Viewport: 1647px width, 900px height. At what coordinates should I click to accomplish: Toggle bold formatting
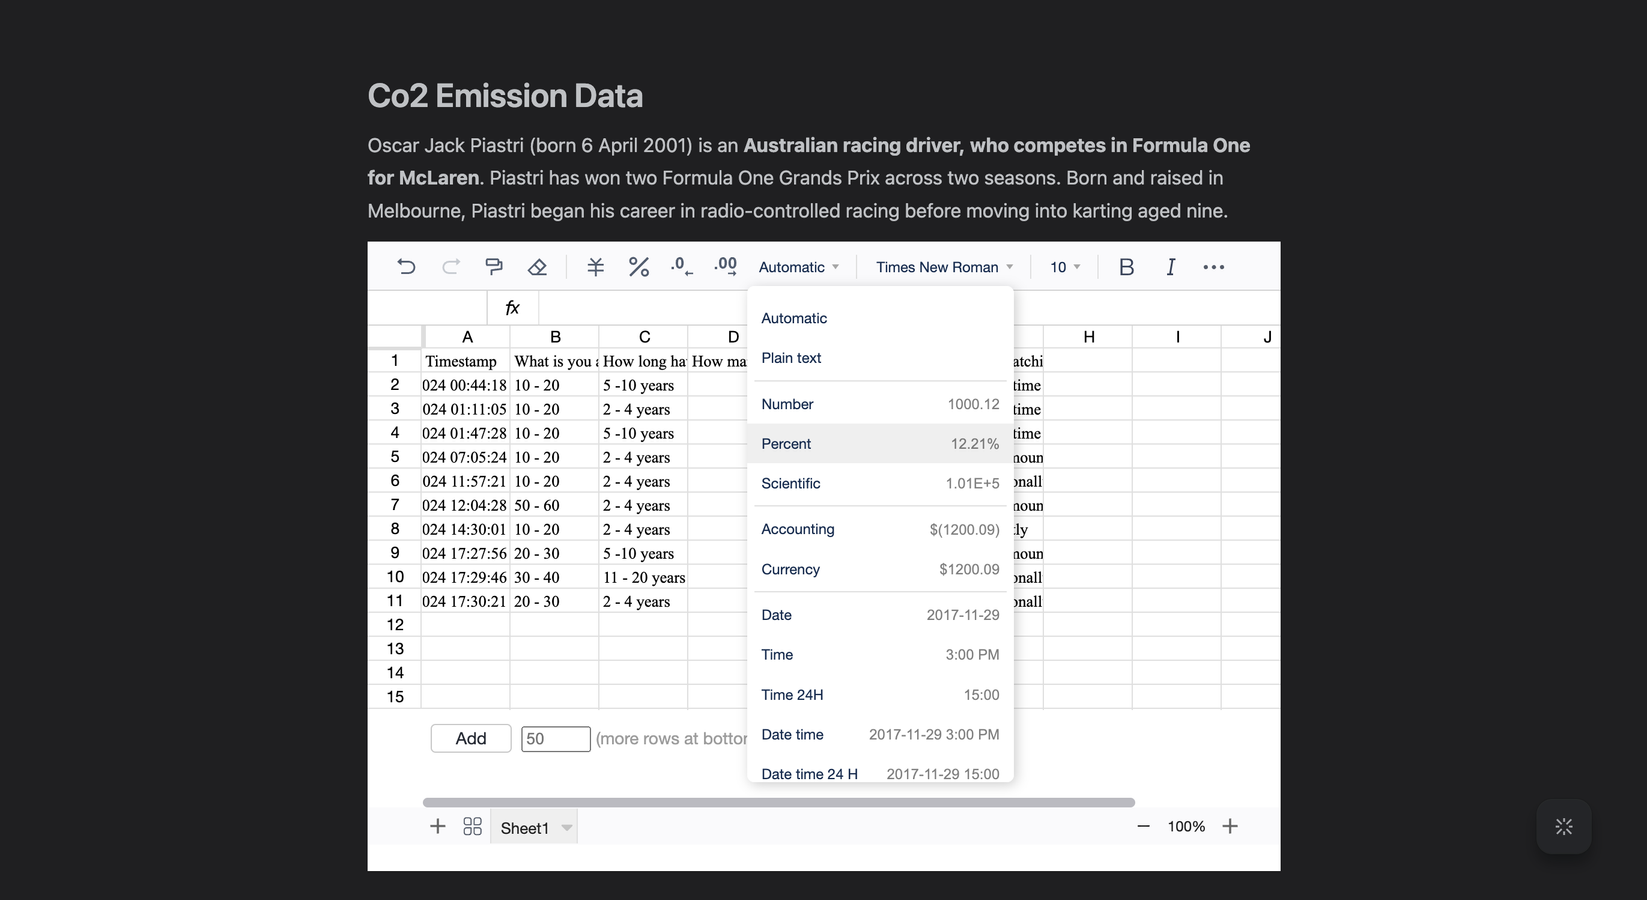pyautogui.click(x=1126, y=267)
